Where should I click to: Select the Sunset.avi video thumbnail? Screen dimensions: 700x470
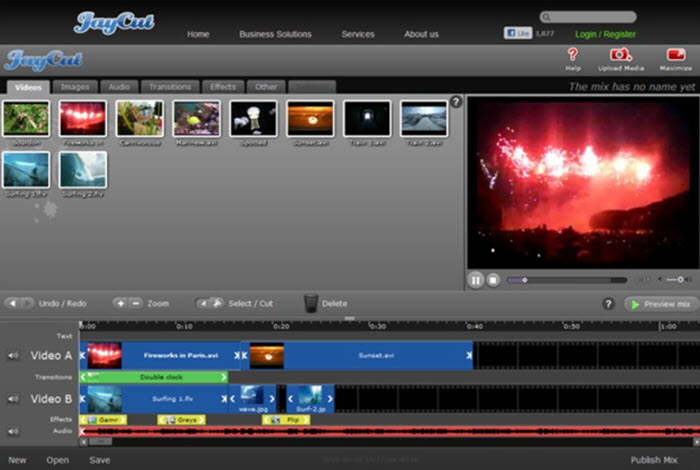[310, 118]
